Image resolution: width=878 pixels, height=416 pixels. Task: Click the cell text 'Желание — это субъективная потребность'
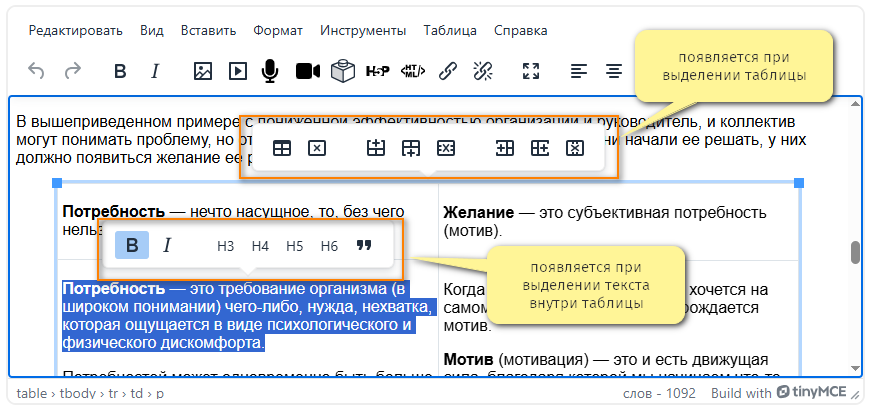[x=605, y=213]
